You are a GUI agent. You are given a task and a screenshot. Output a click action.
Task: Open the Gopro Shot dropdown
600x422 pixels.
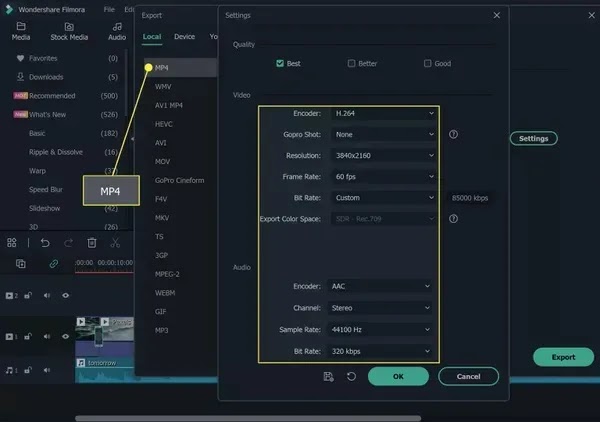coord(384,135)
